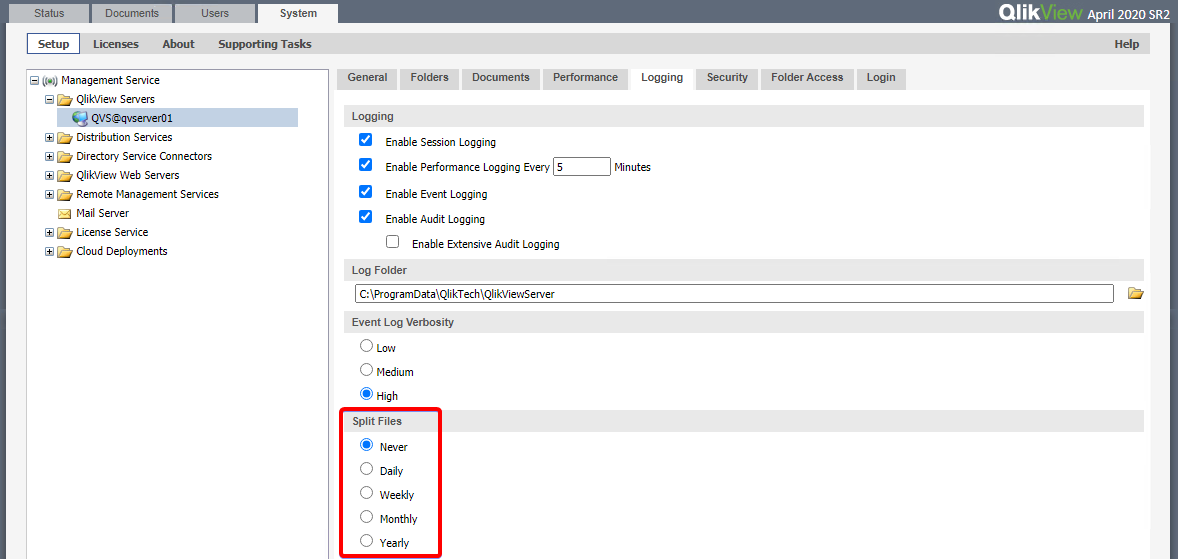Click the QlikView Servers folder icon
Viewport: 1178px width, 559px height.
[65, 99]
